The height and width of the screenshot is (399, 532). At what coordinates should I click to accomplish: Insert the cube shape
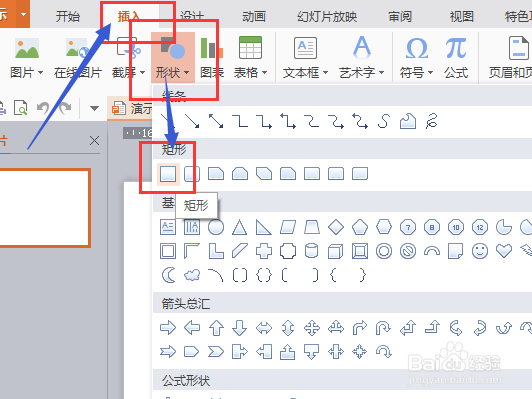tap(336, 252)
